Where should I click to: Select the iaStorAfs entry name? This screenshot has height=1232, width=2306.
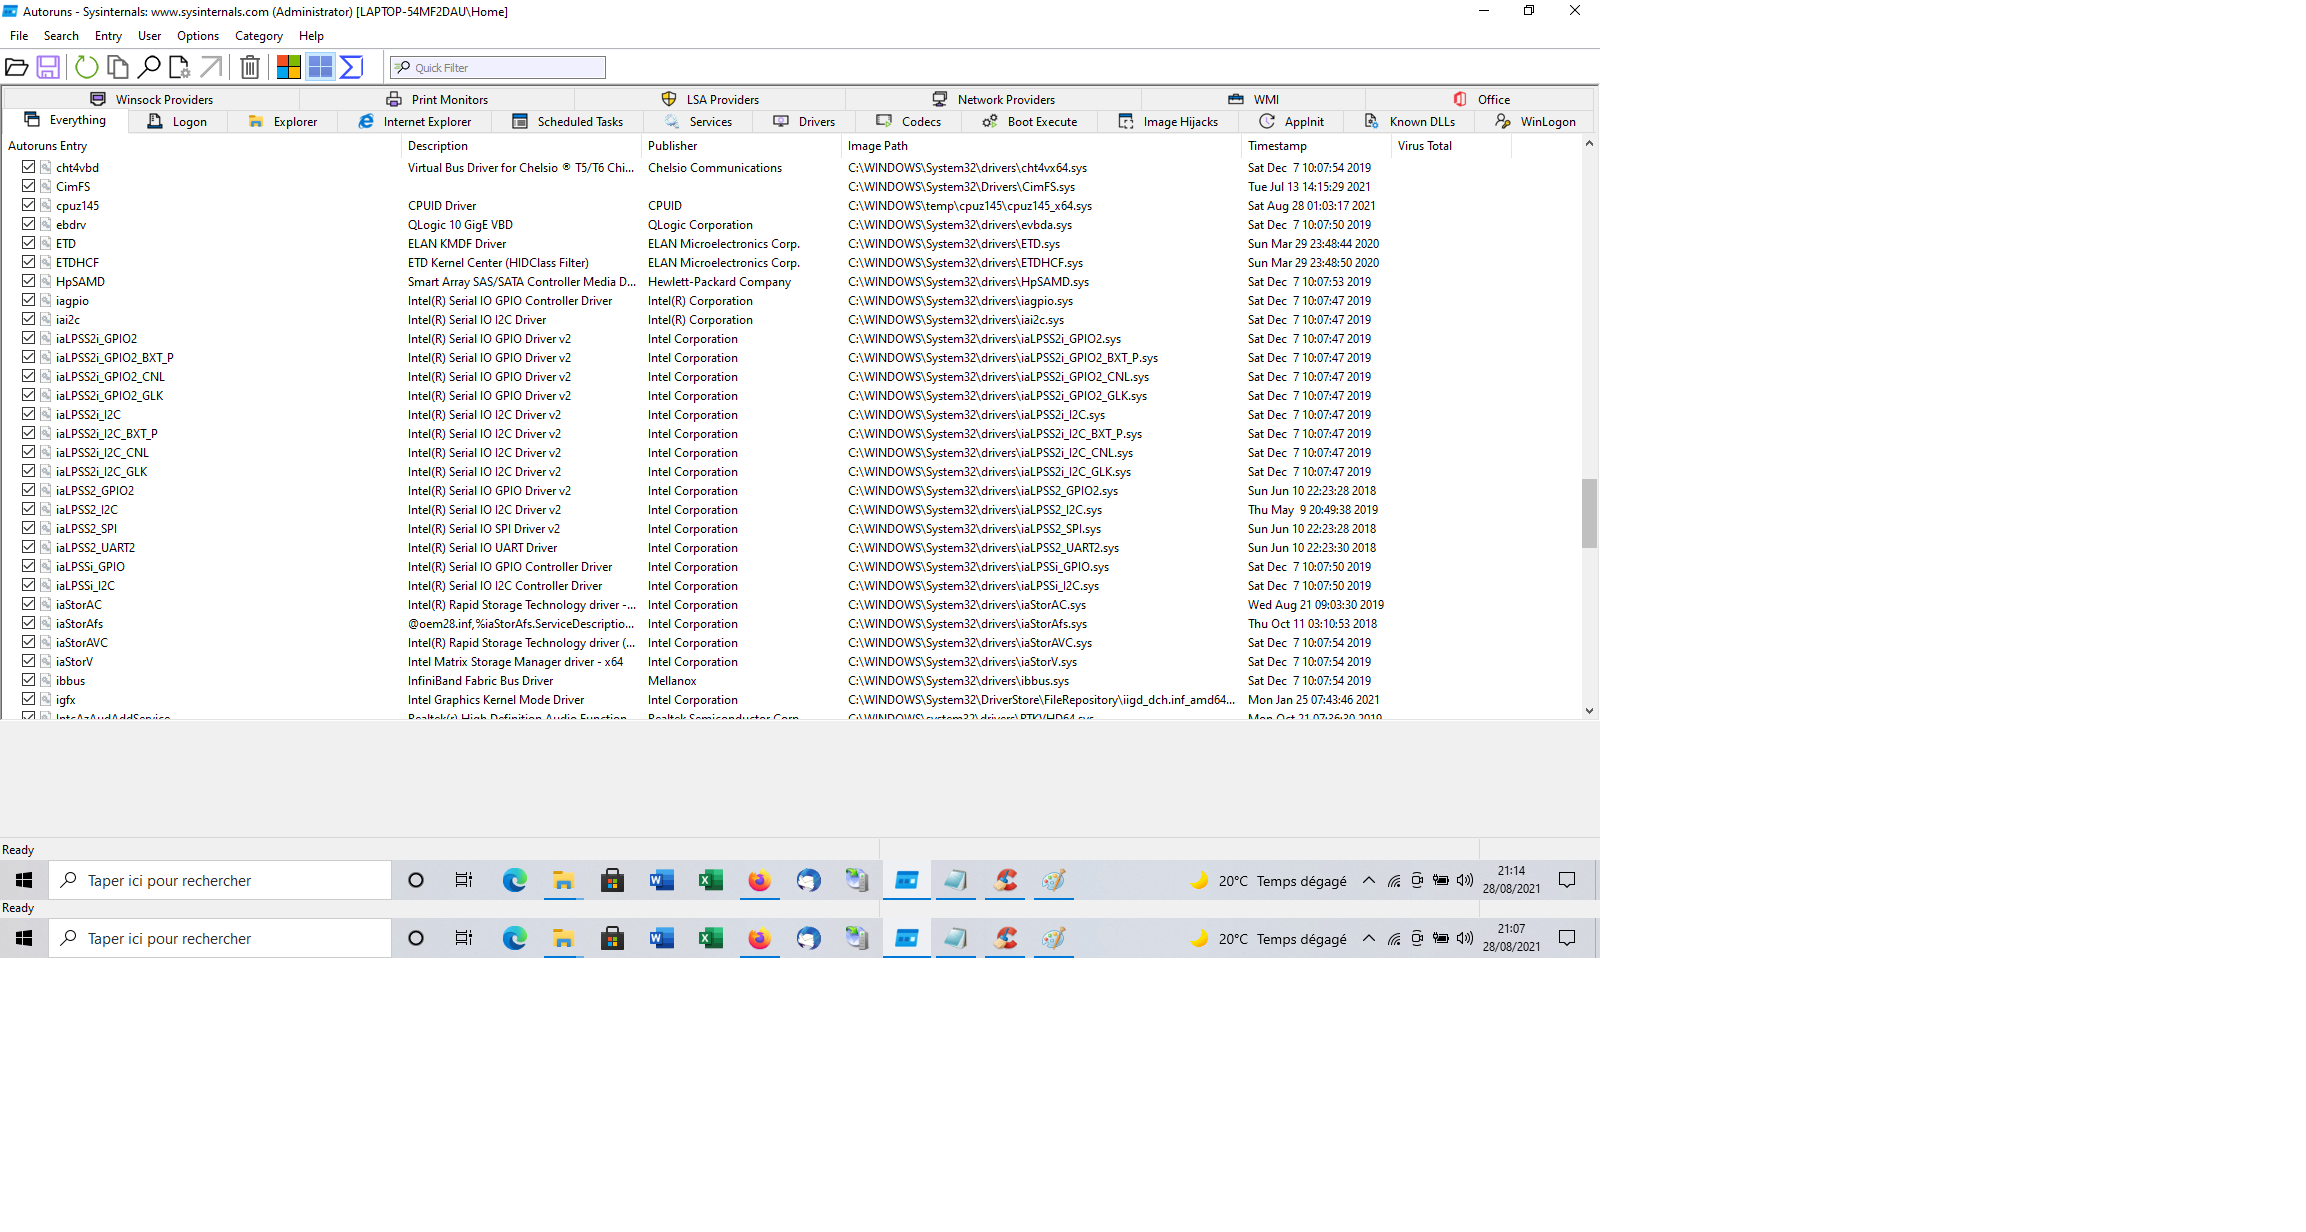[x=79, y=623]
